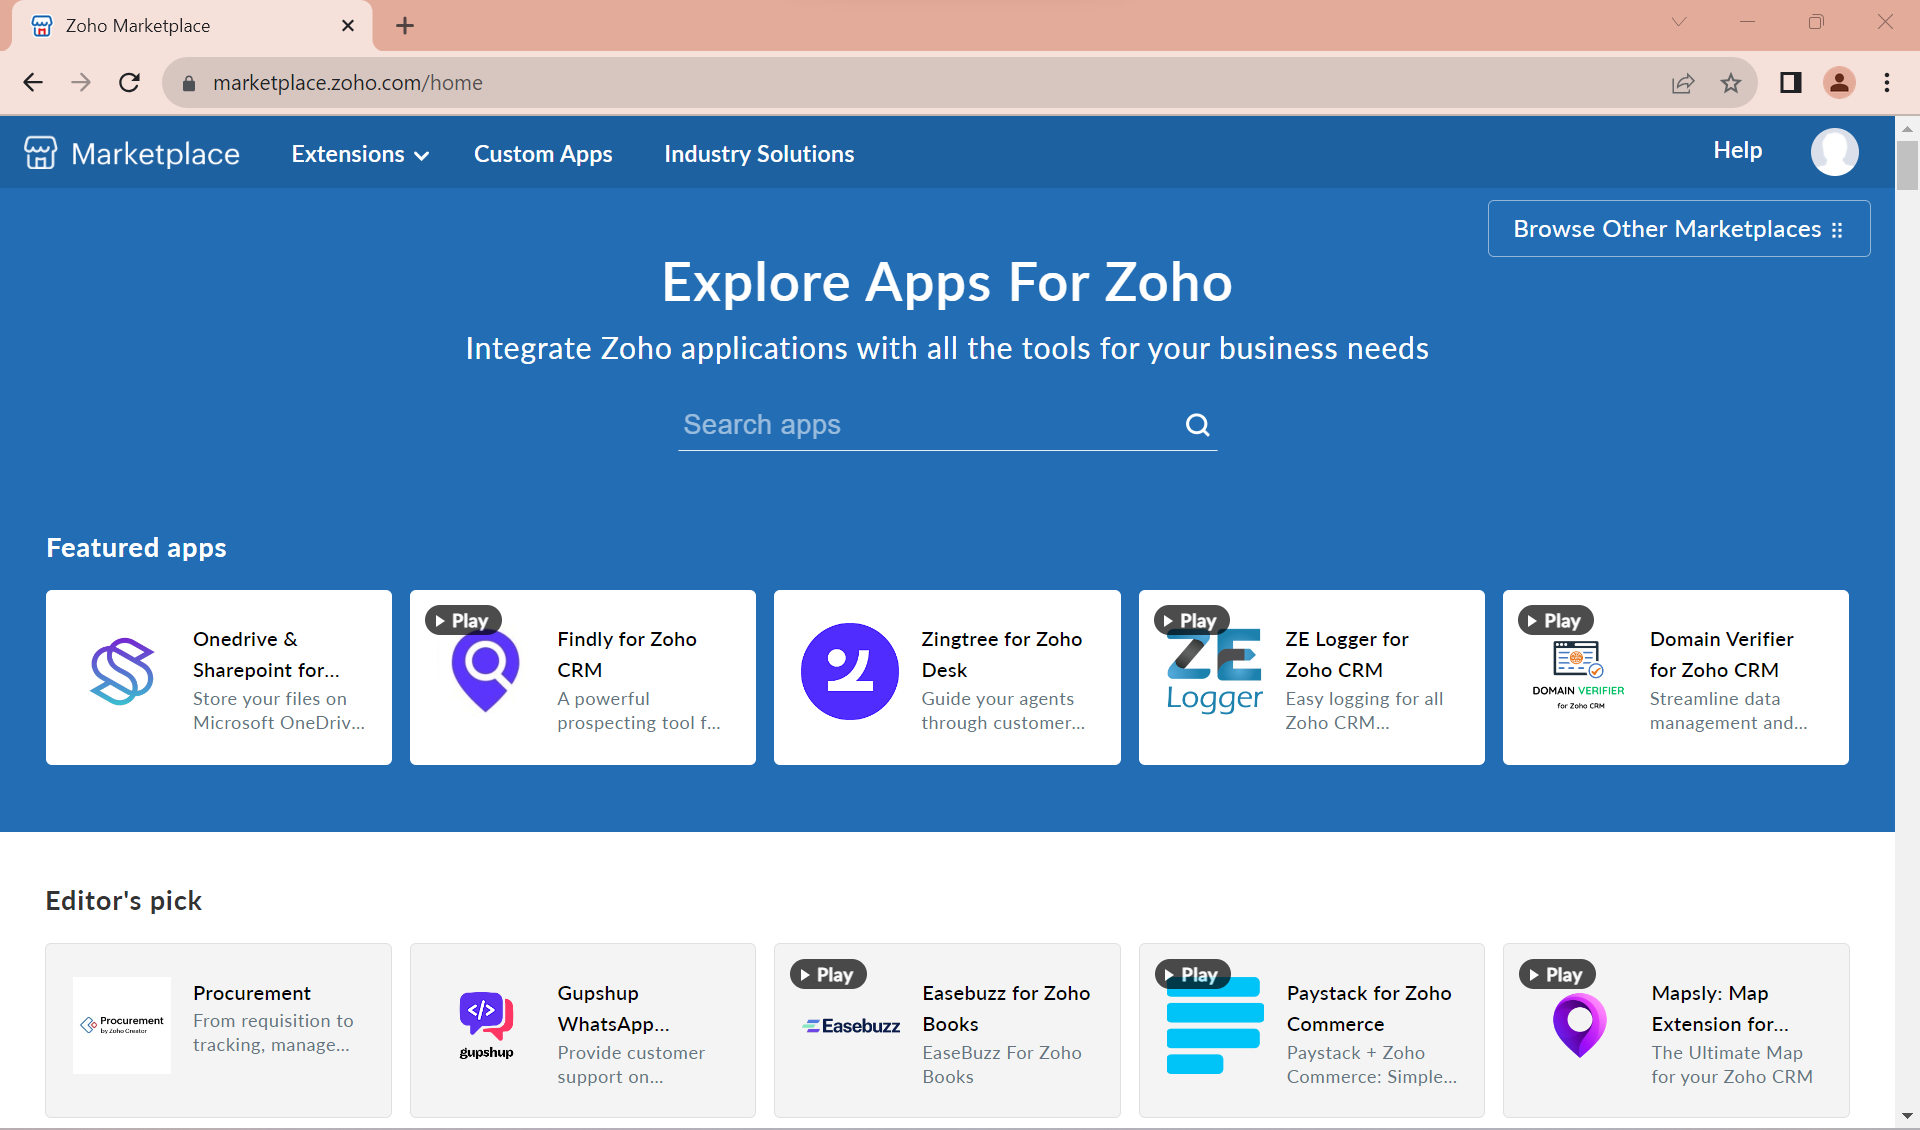Click the Marketplace storefront logo icon
The image size is (1920, 1130).
40,153
